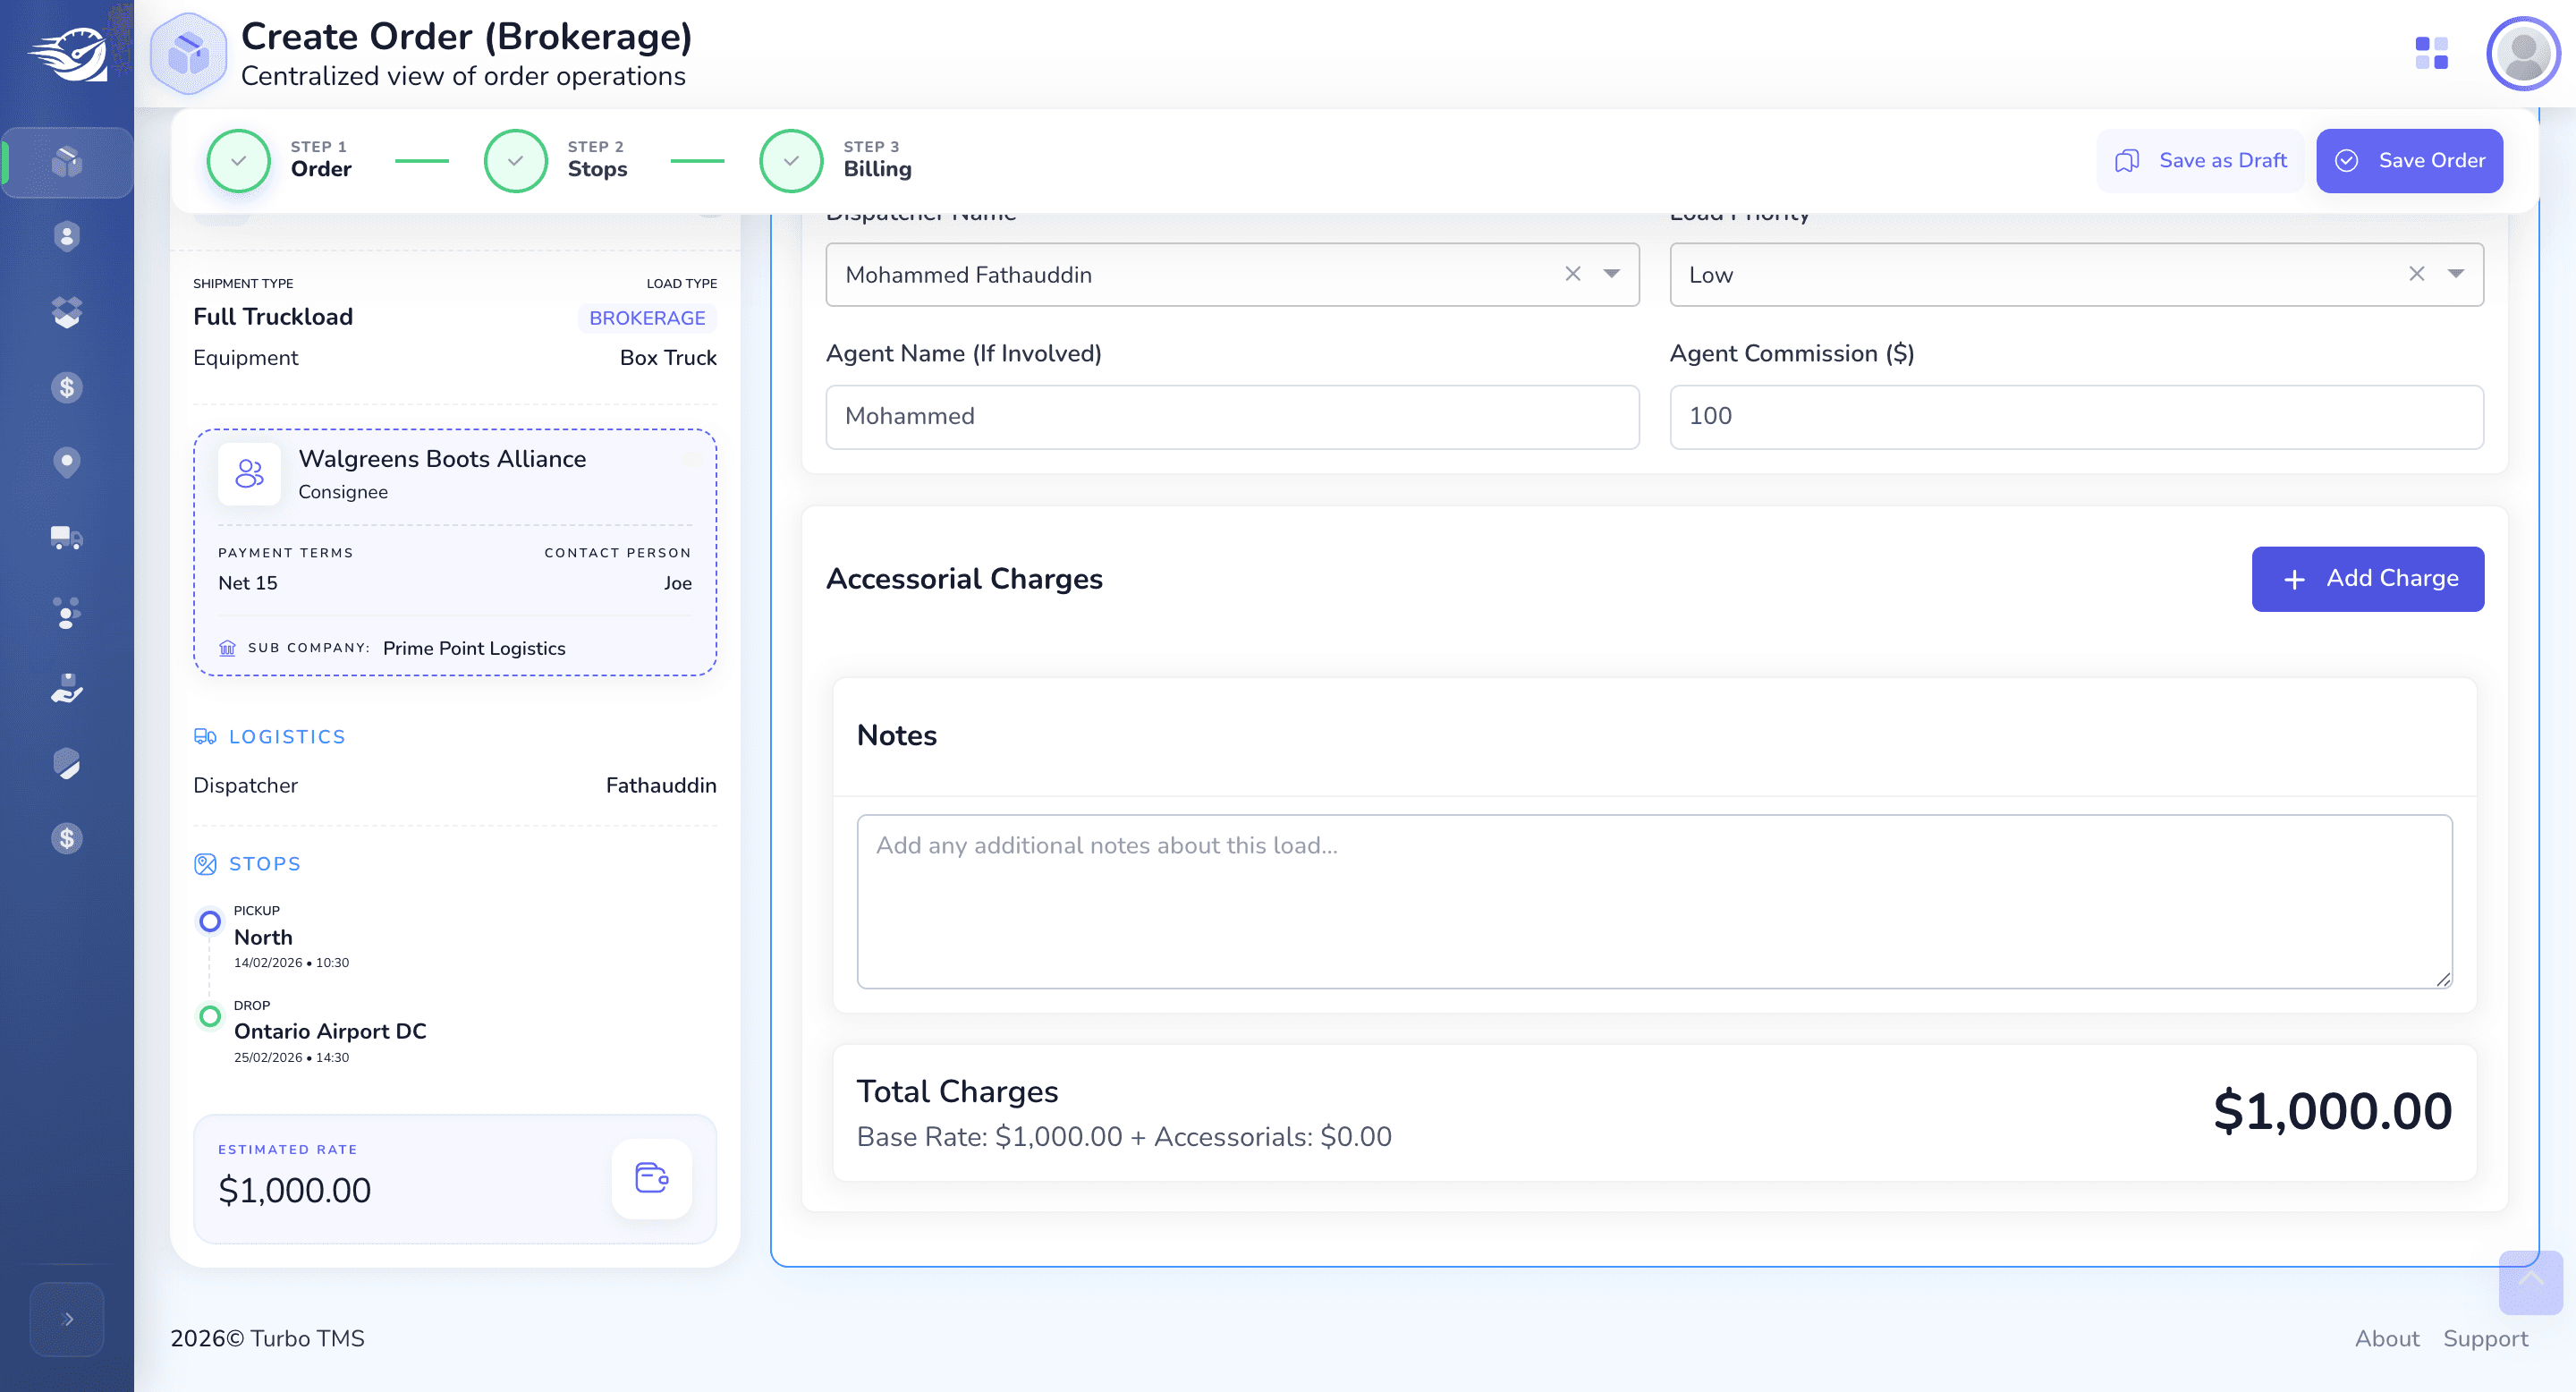Open the apps grid icon in header

(2431, 53)
